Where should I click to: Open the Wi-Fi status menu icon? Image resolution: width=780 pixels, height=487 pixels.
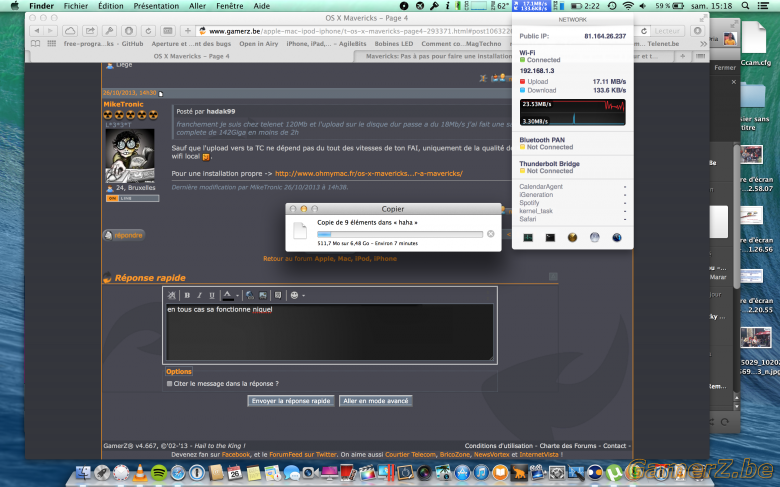pos(628,6)
